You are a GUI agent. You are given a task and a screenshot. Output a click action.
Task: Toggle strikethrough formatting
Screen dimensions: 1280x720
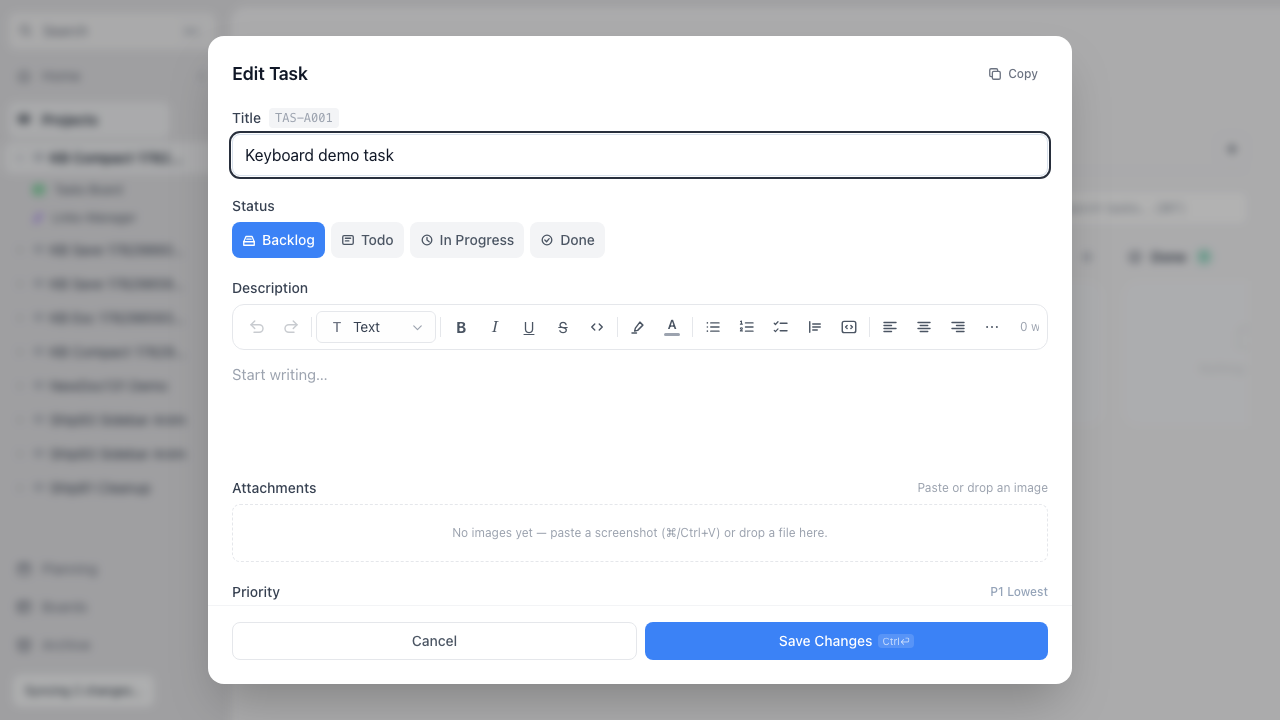point(563,327)
